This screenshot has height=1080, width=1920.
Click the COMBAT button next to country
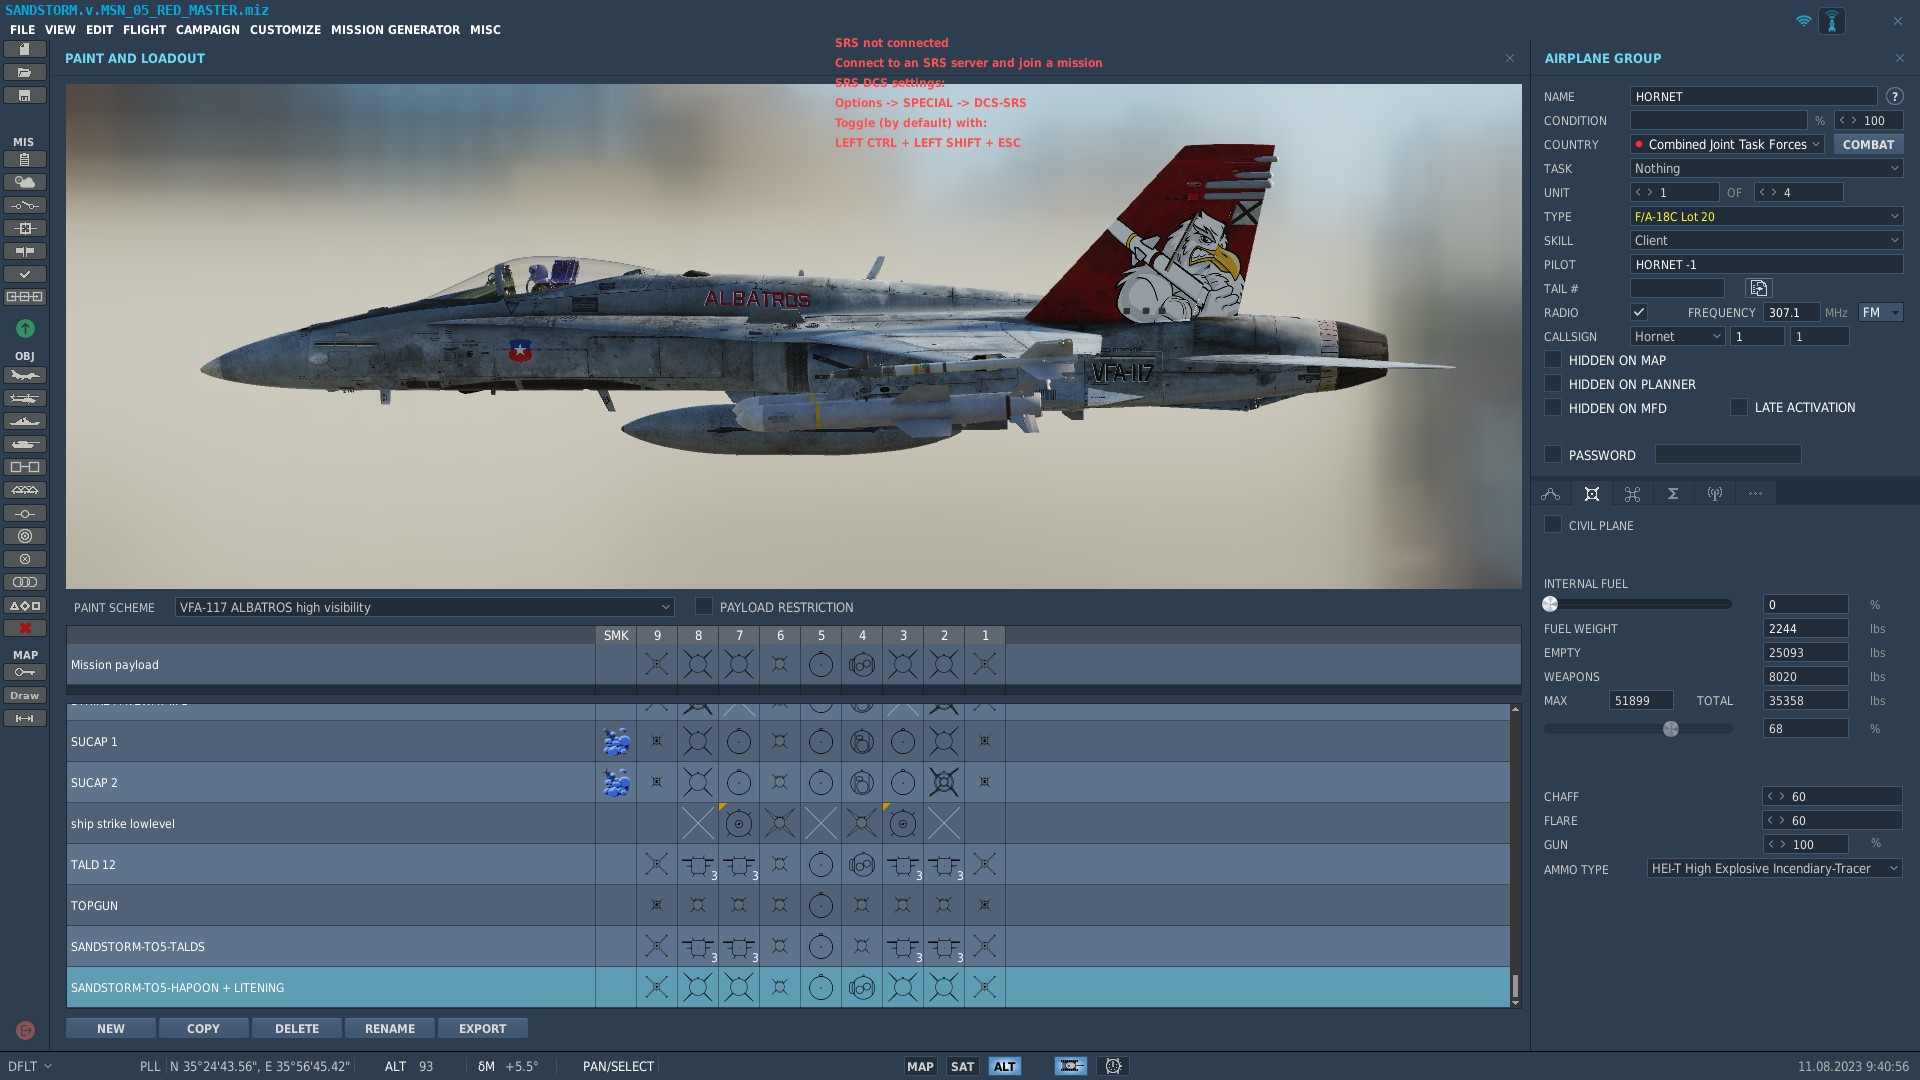coord(1867,145)
